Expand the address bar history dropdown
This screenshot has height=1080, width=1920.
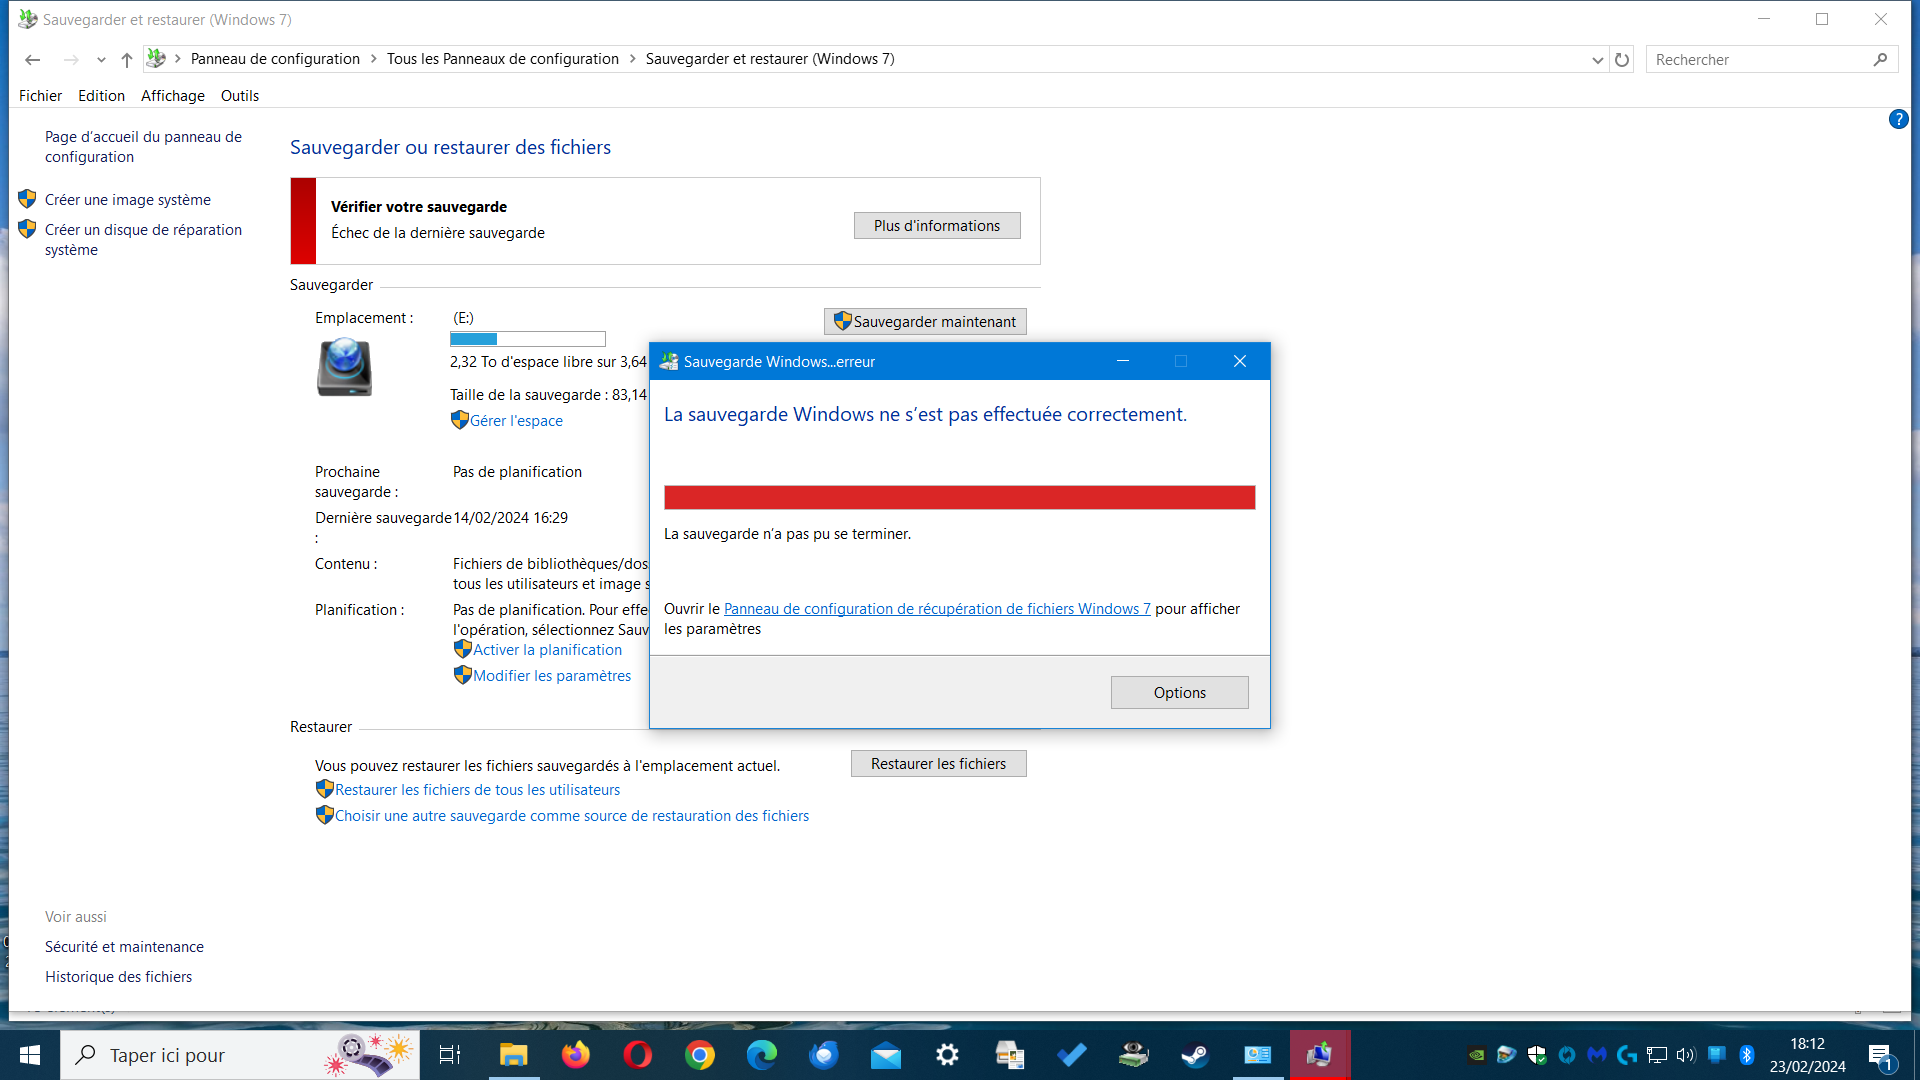(1597, 60)
